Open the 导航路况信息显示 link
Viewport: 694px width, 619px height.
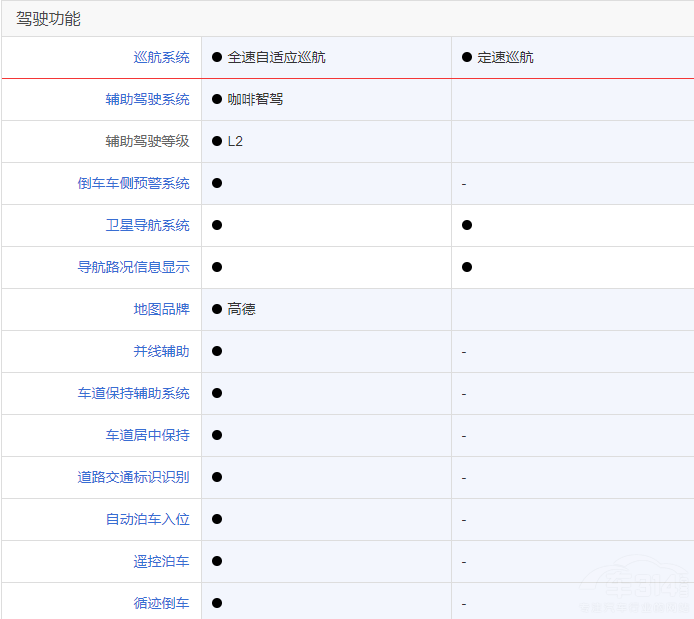pyautogui.click(x=133, y=267)
